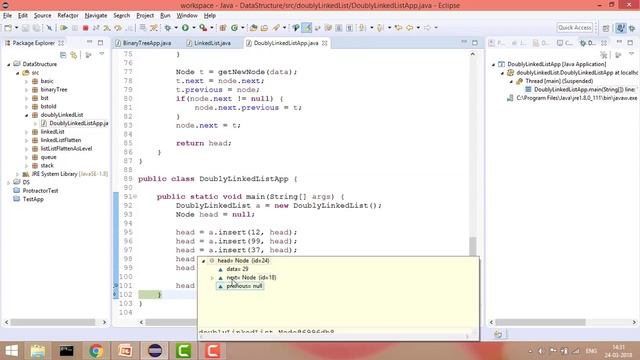Click the Skip All Breakpoints icon
Image resolution: width=640 pixels, height=360 pixels.
pos(49,28)
